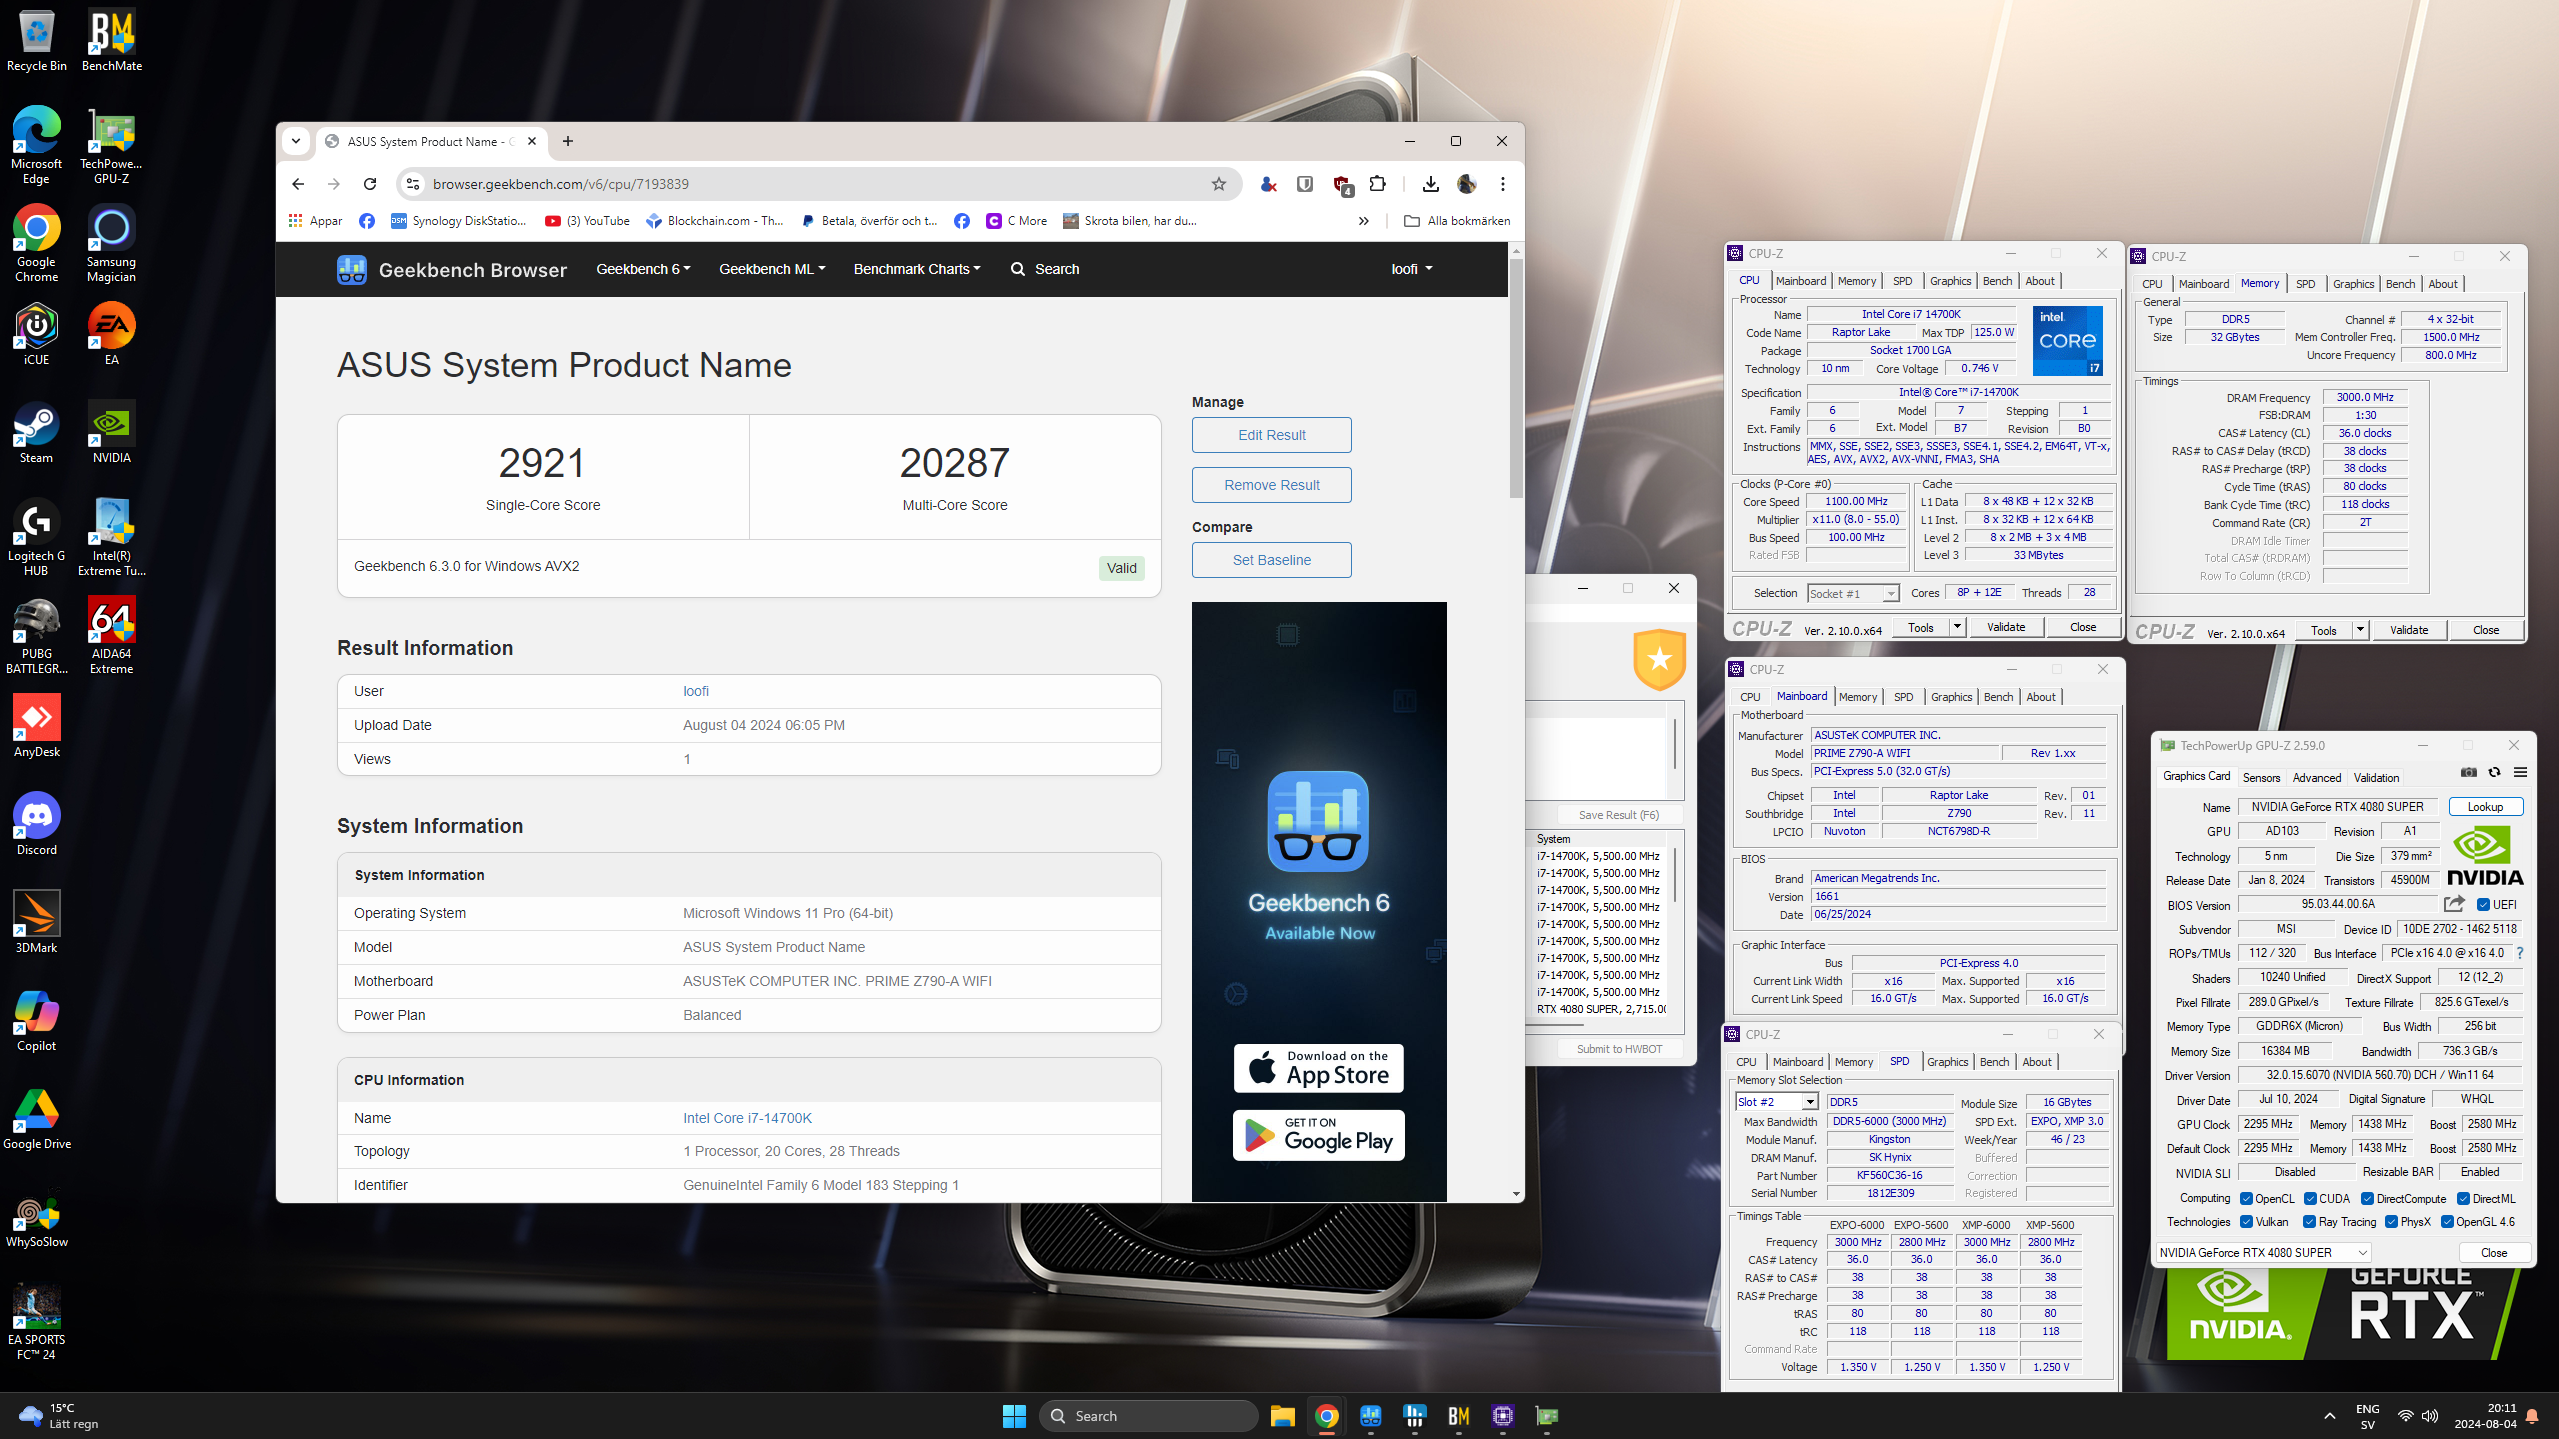Switch to the Advanced tab in GPU-Z
Image resolution: width=2559 pixels, height=1439 pixels.
point(2316,777)
